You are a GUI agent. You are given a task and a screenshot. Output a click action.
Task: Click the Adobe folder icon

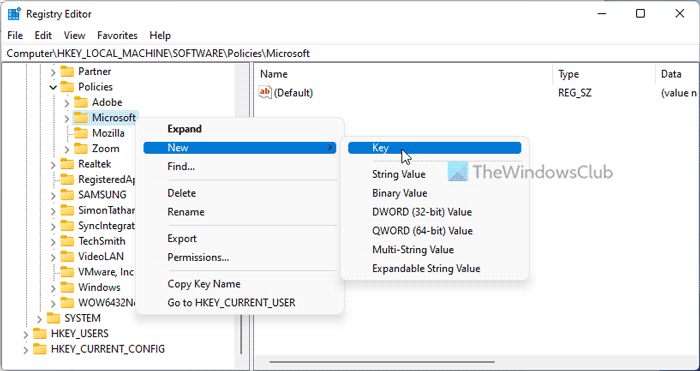[81, 102]
